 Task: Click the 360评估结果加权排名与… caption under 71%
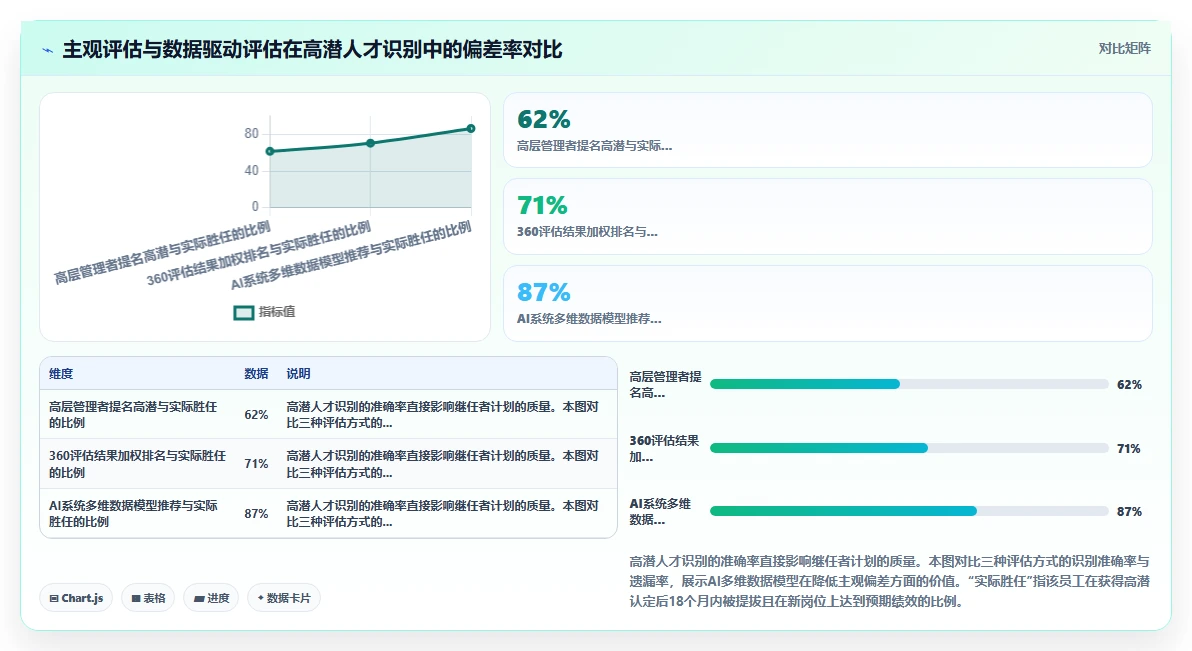[x=587, y=232]
